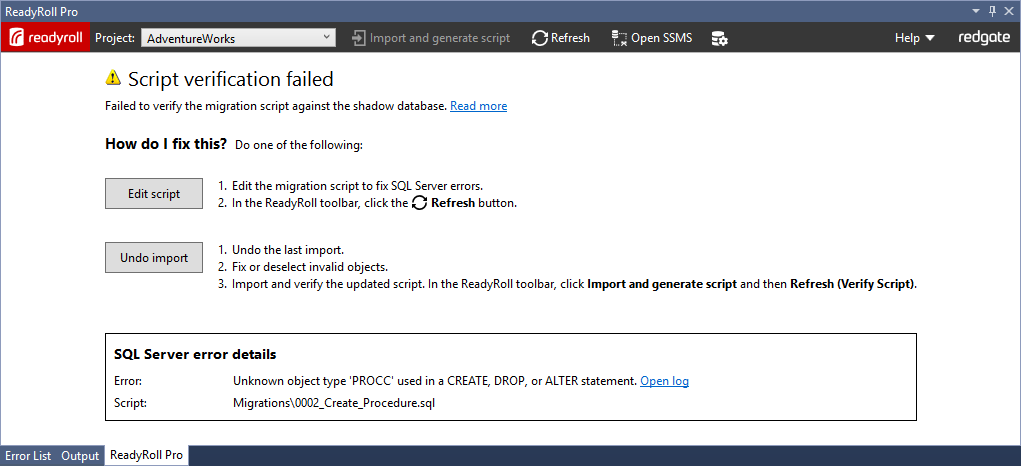This screenshot has width=1021, height=466.
Task: Open the Project dropdown showing AdventureWorks
Action: (238, 38)
